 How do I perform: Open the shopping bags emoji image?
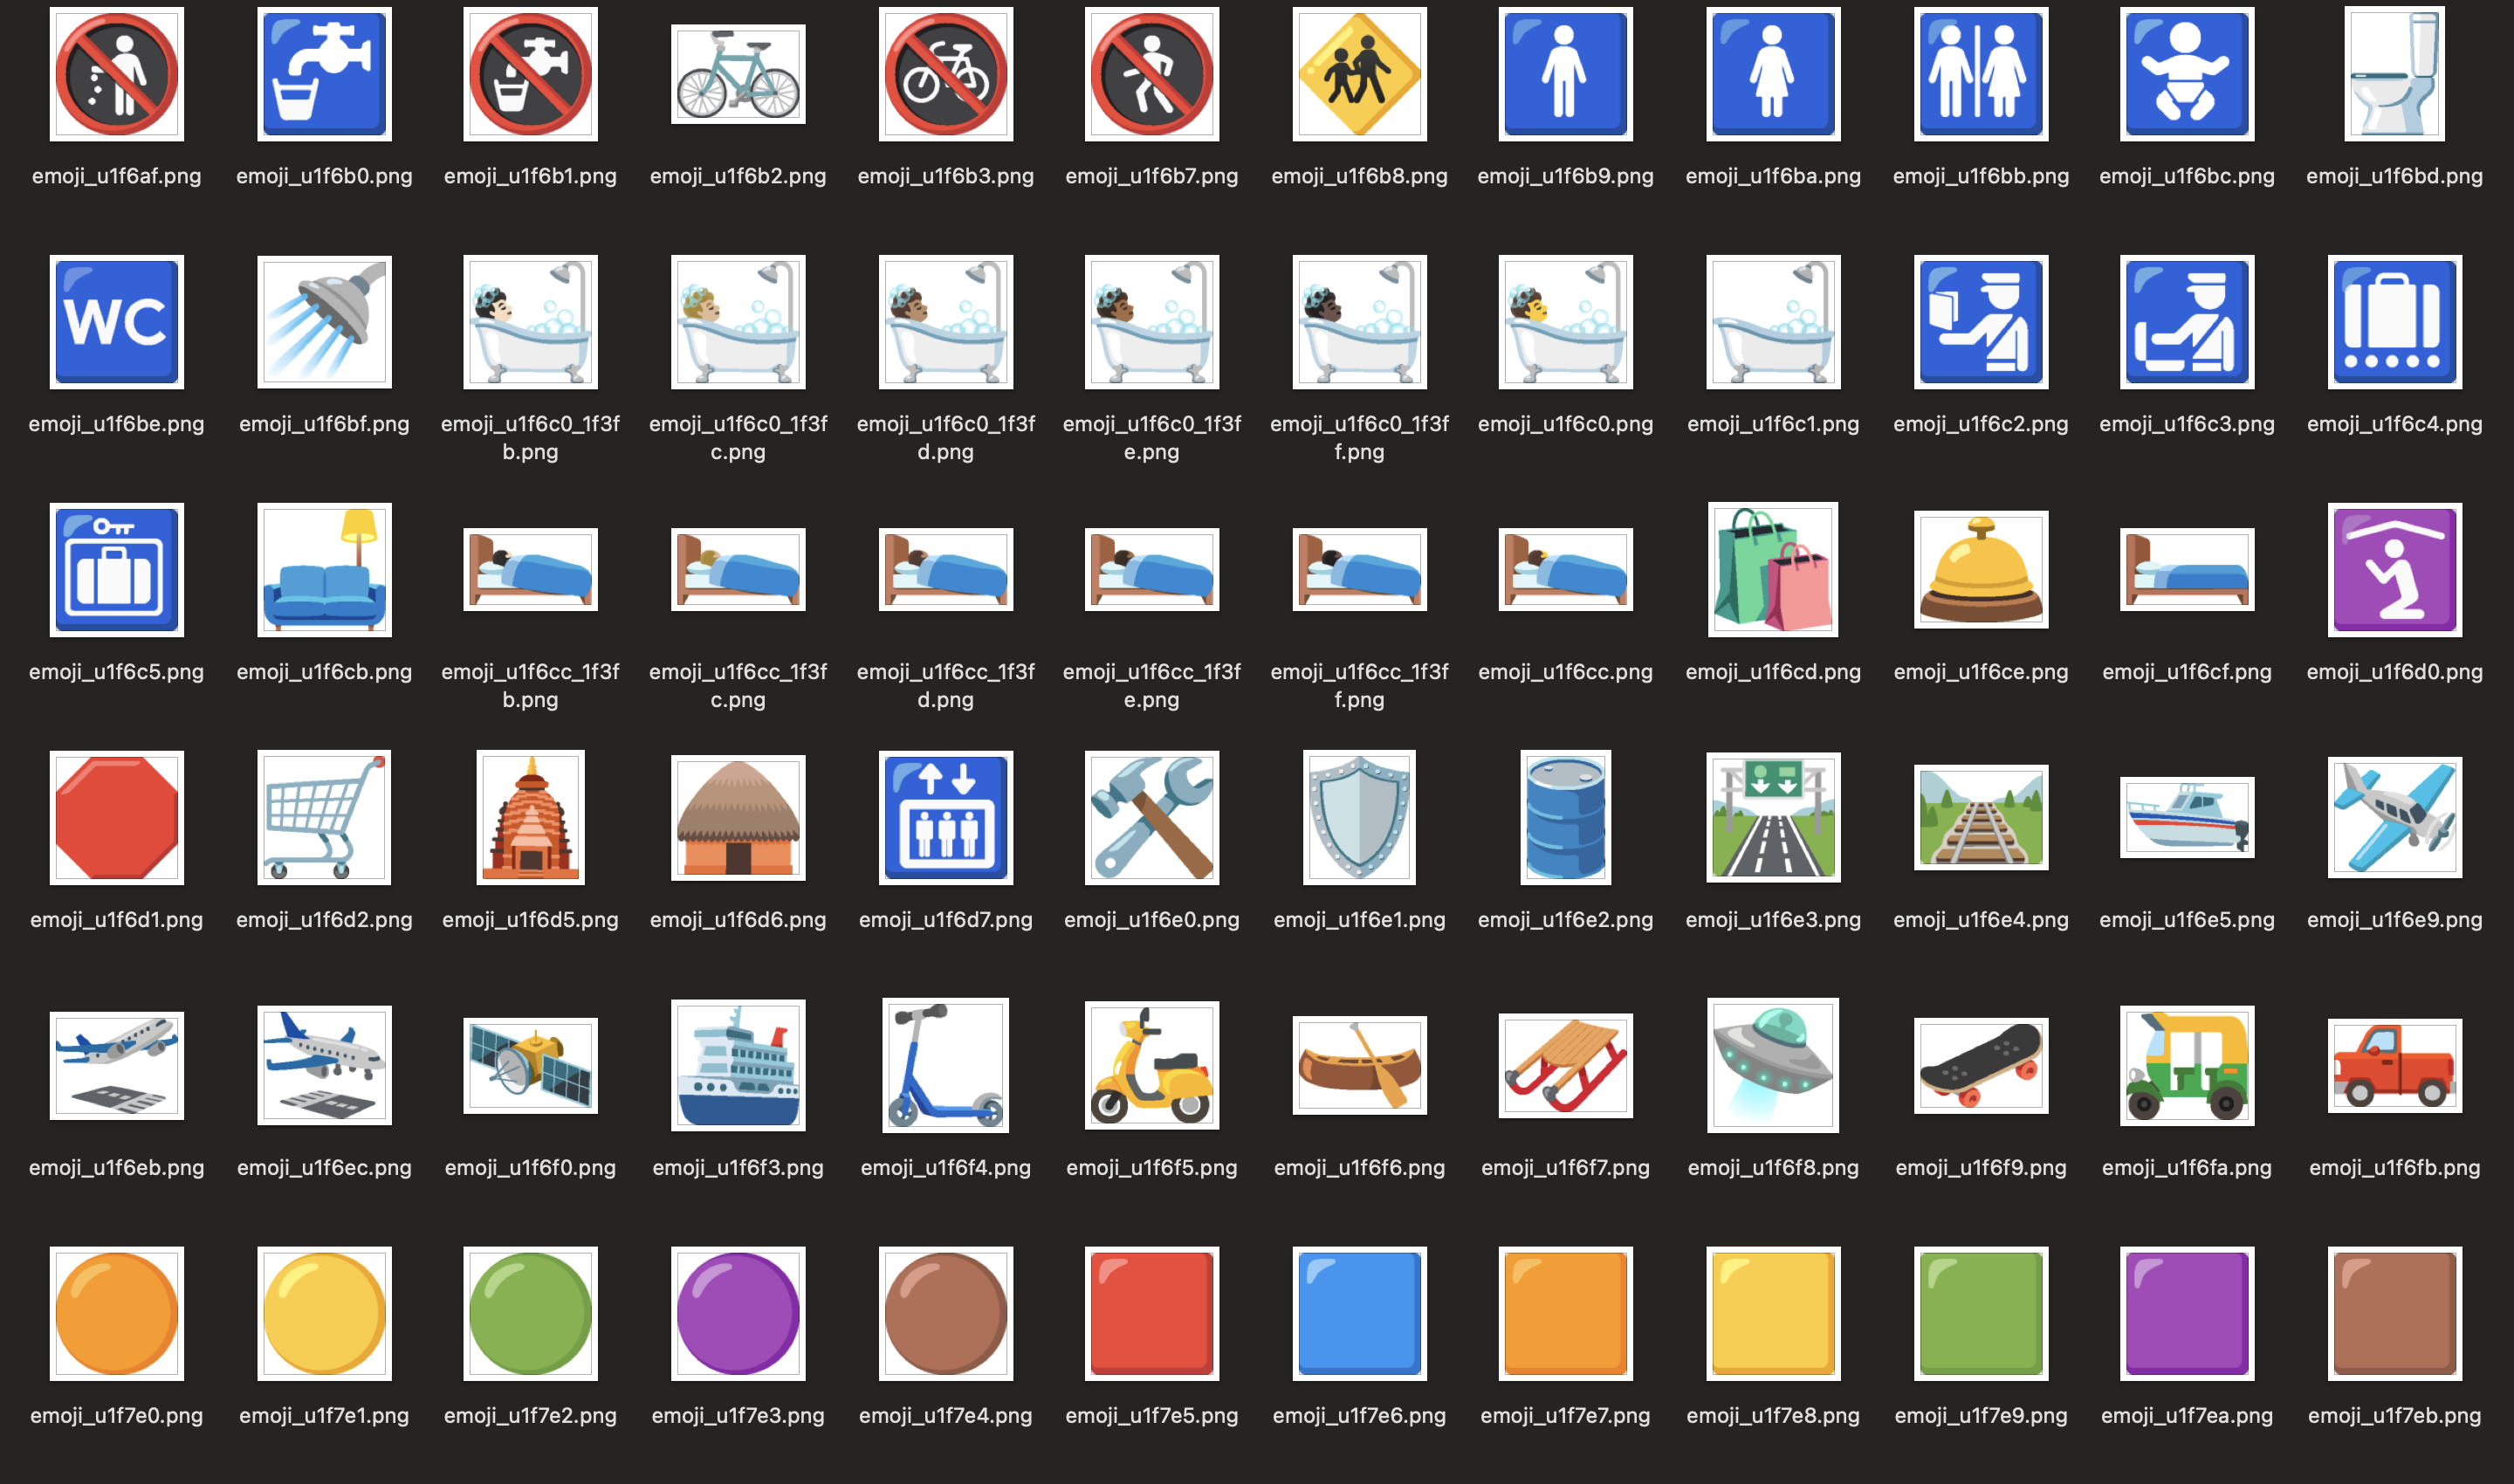(x=1772, y=570)
